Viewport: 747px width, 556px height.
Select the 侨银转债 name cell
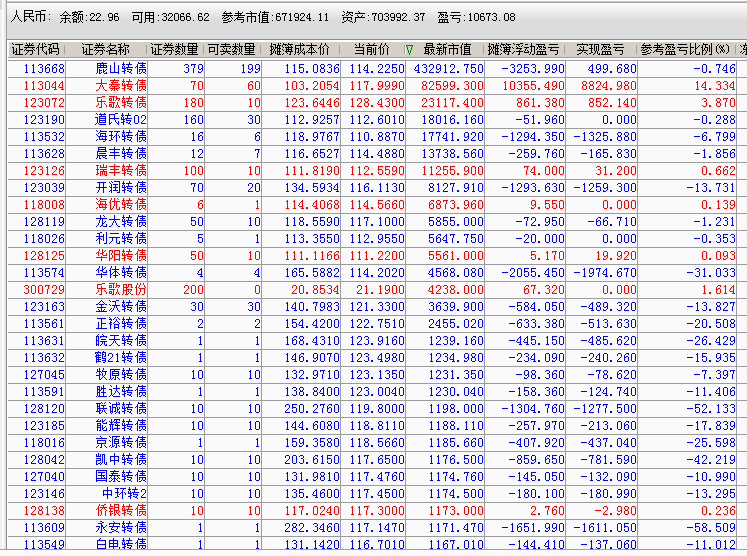[x=121, y=511]
